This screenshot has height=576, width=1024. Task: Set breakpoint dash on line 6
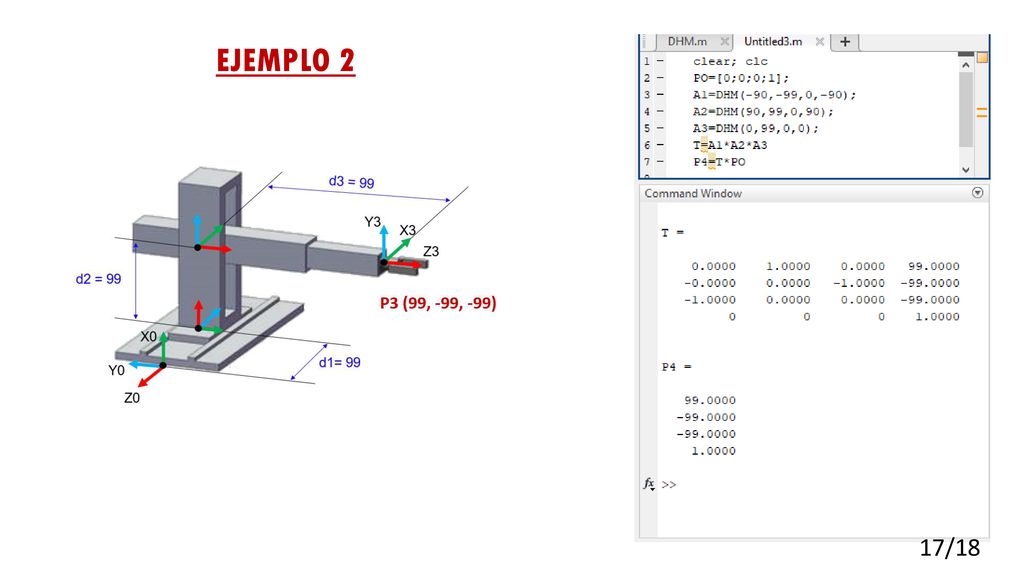[x=660, y=145]
